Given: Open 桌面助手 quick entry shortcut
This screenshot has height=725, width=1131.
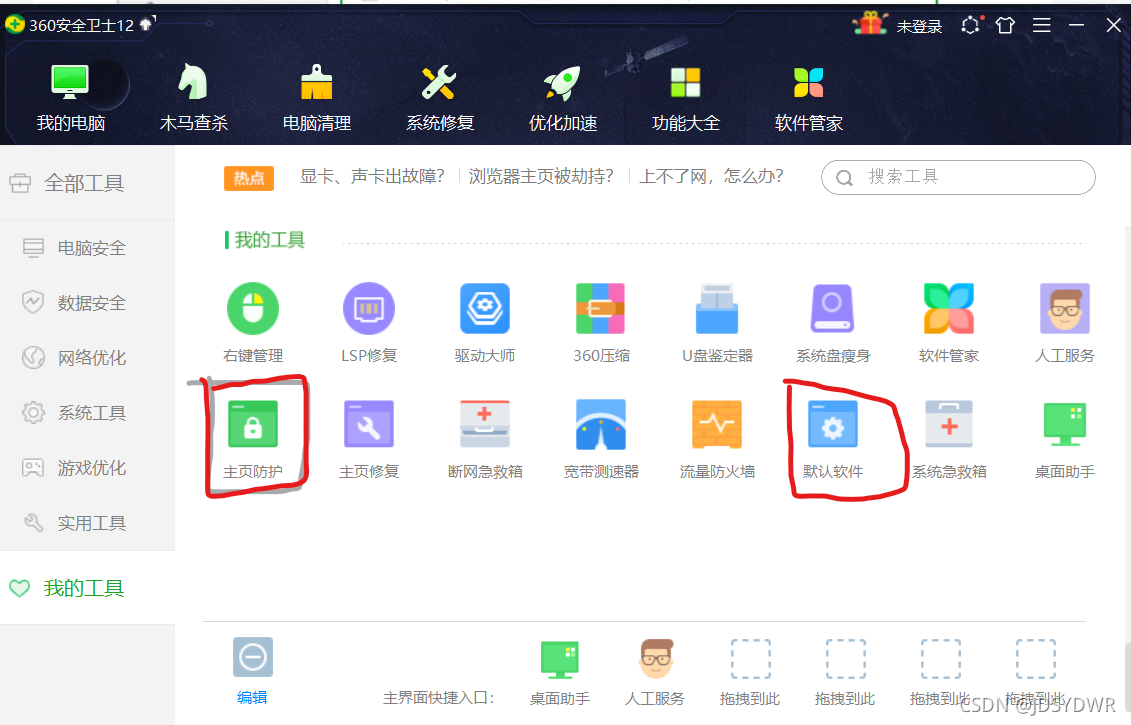Looking at the screenshot, I should 560,673.
